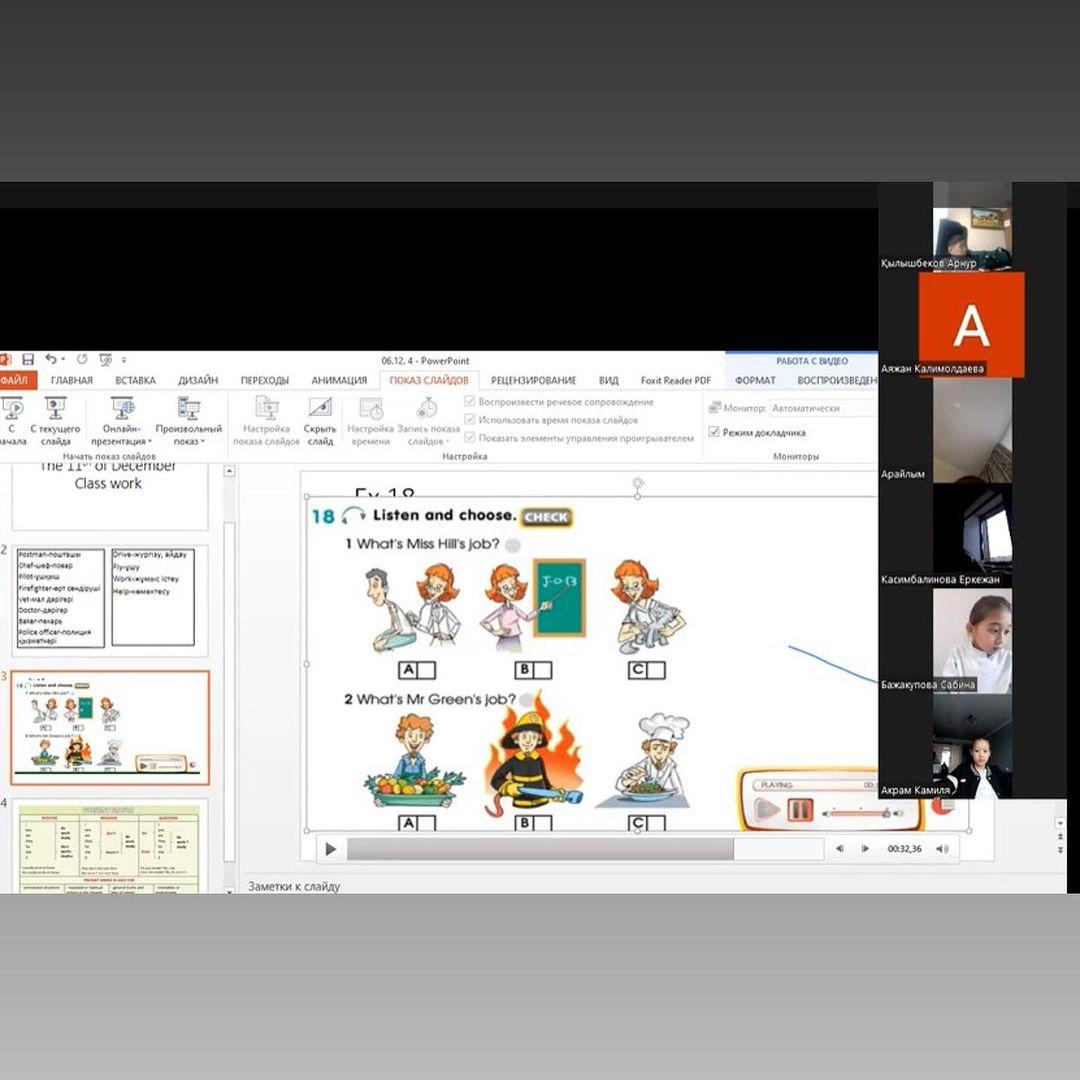Screen dimensions: 1080x1080
Task: Click the play triangle inside the video player
Action: coord(767,810)
